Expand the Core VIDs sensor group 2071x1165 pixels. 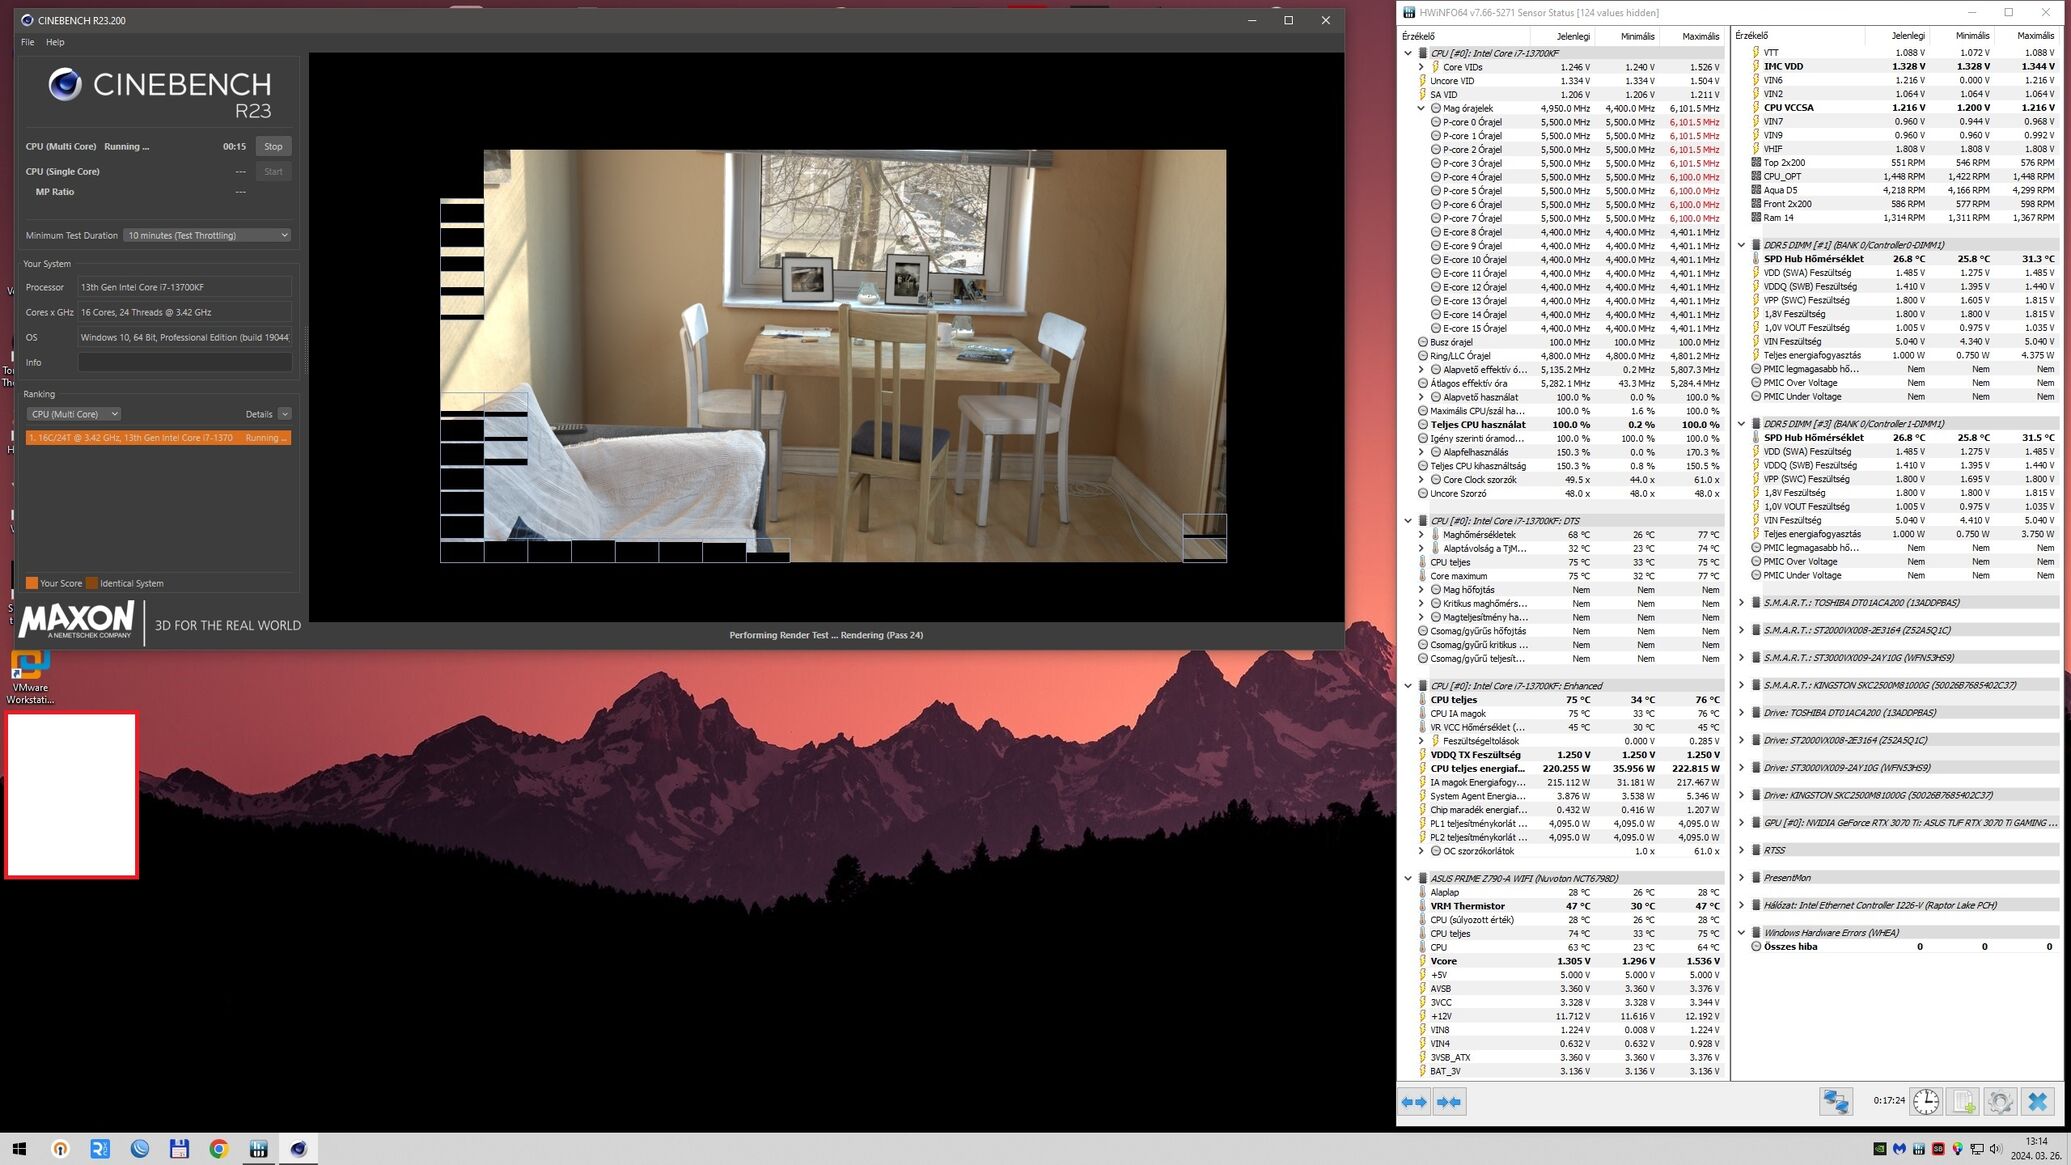(x=1421, y=67)
